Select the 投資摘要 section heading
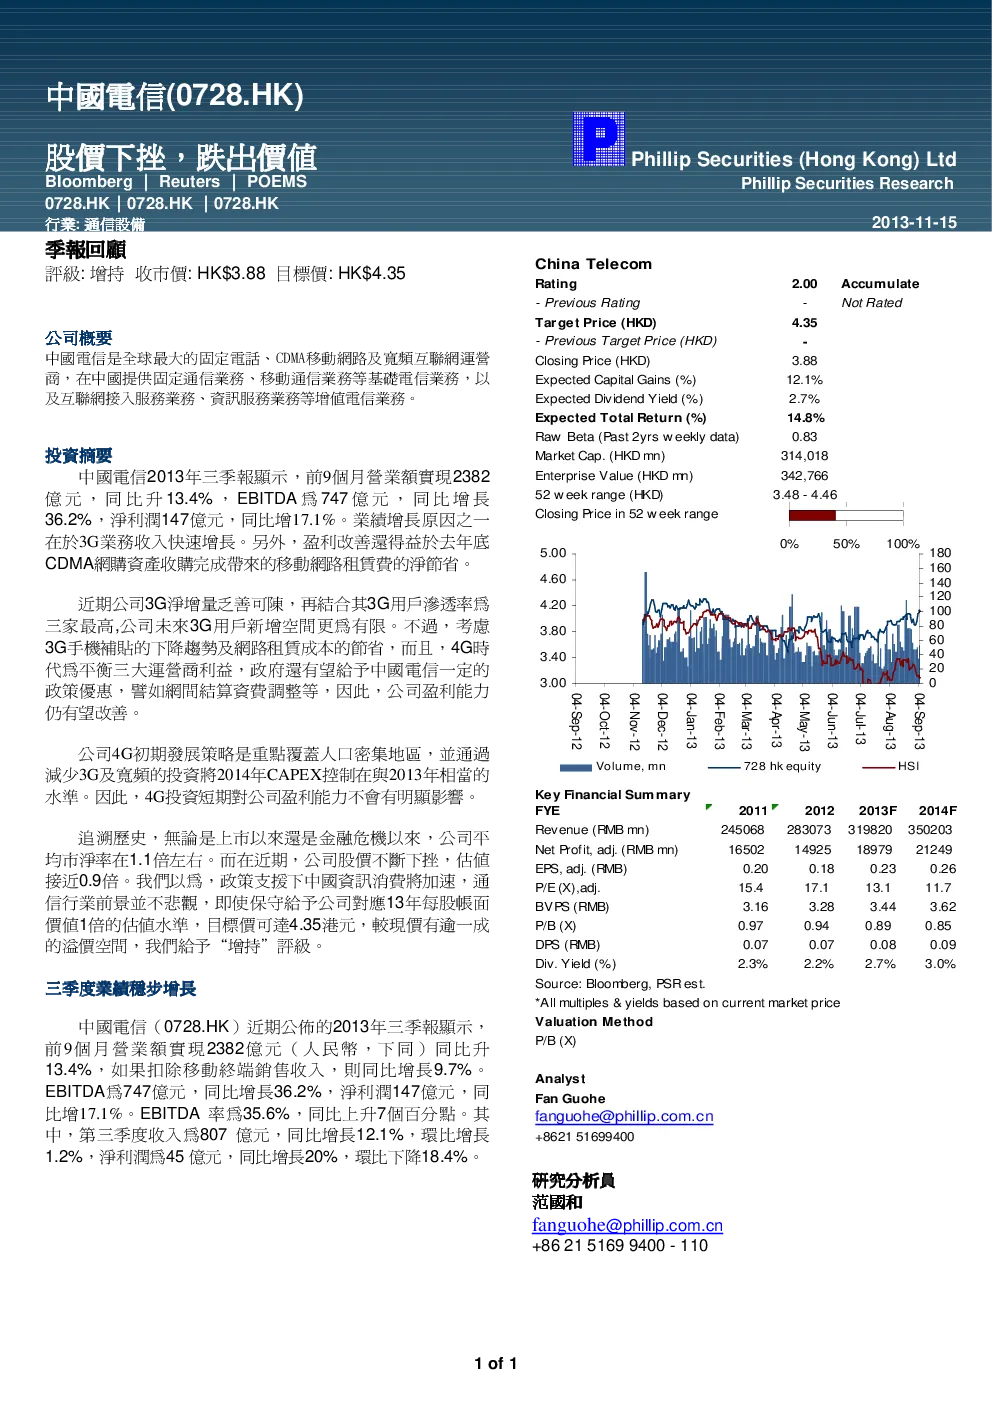This screenshot has height=1403, width=992. click(x=78, y=455)
